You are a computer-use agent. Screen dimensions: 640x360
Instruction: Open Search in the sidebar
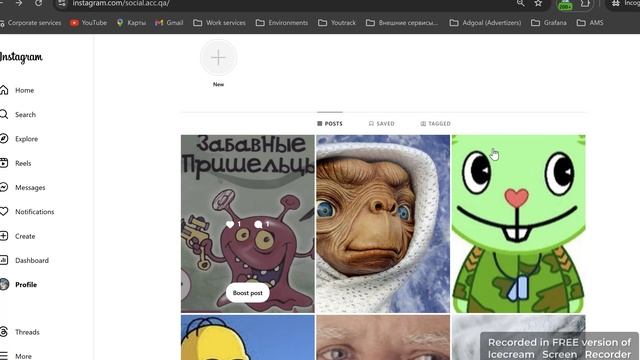click(18, 115)
